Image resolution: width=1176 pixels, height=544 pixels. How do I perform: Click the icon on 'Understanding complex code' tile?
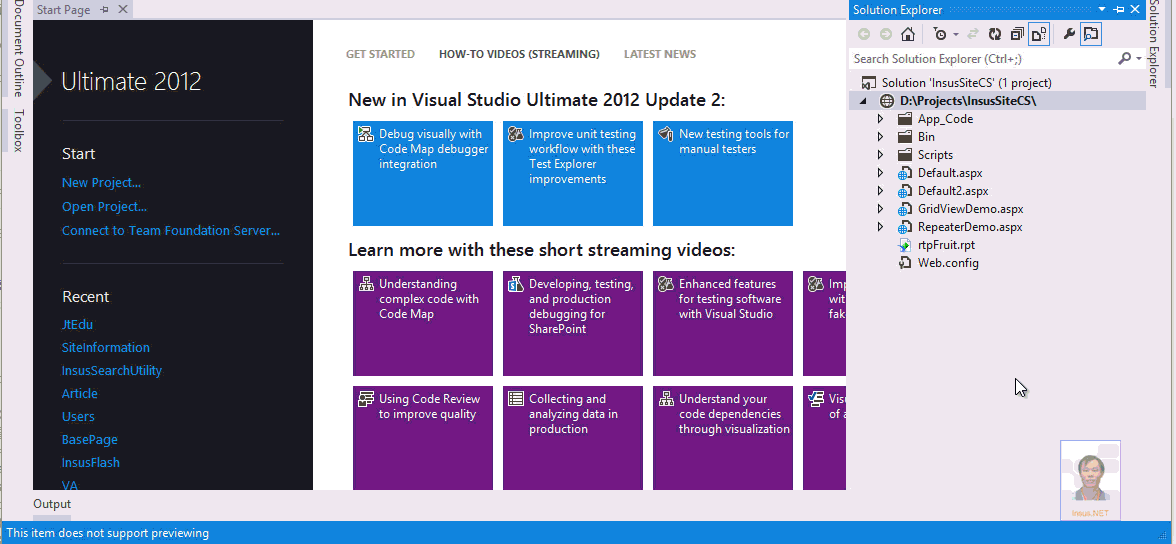(x=366, y=284)
